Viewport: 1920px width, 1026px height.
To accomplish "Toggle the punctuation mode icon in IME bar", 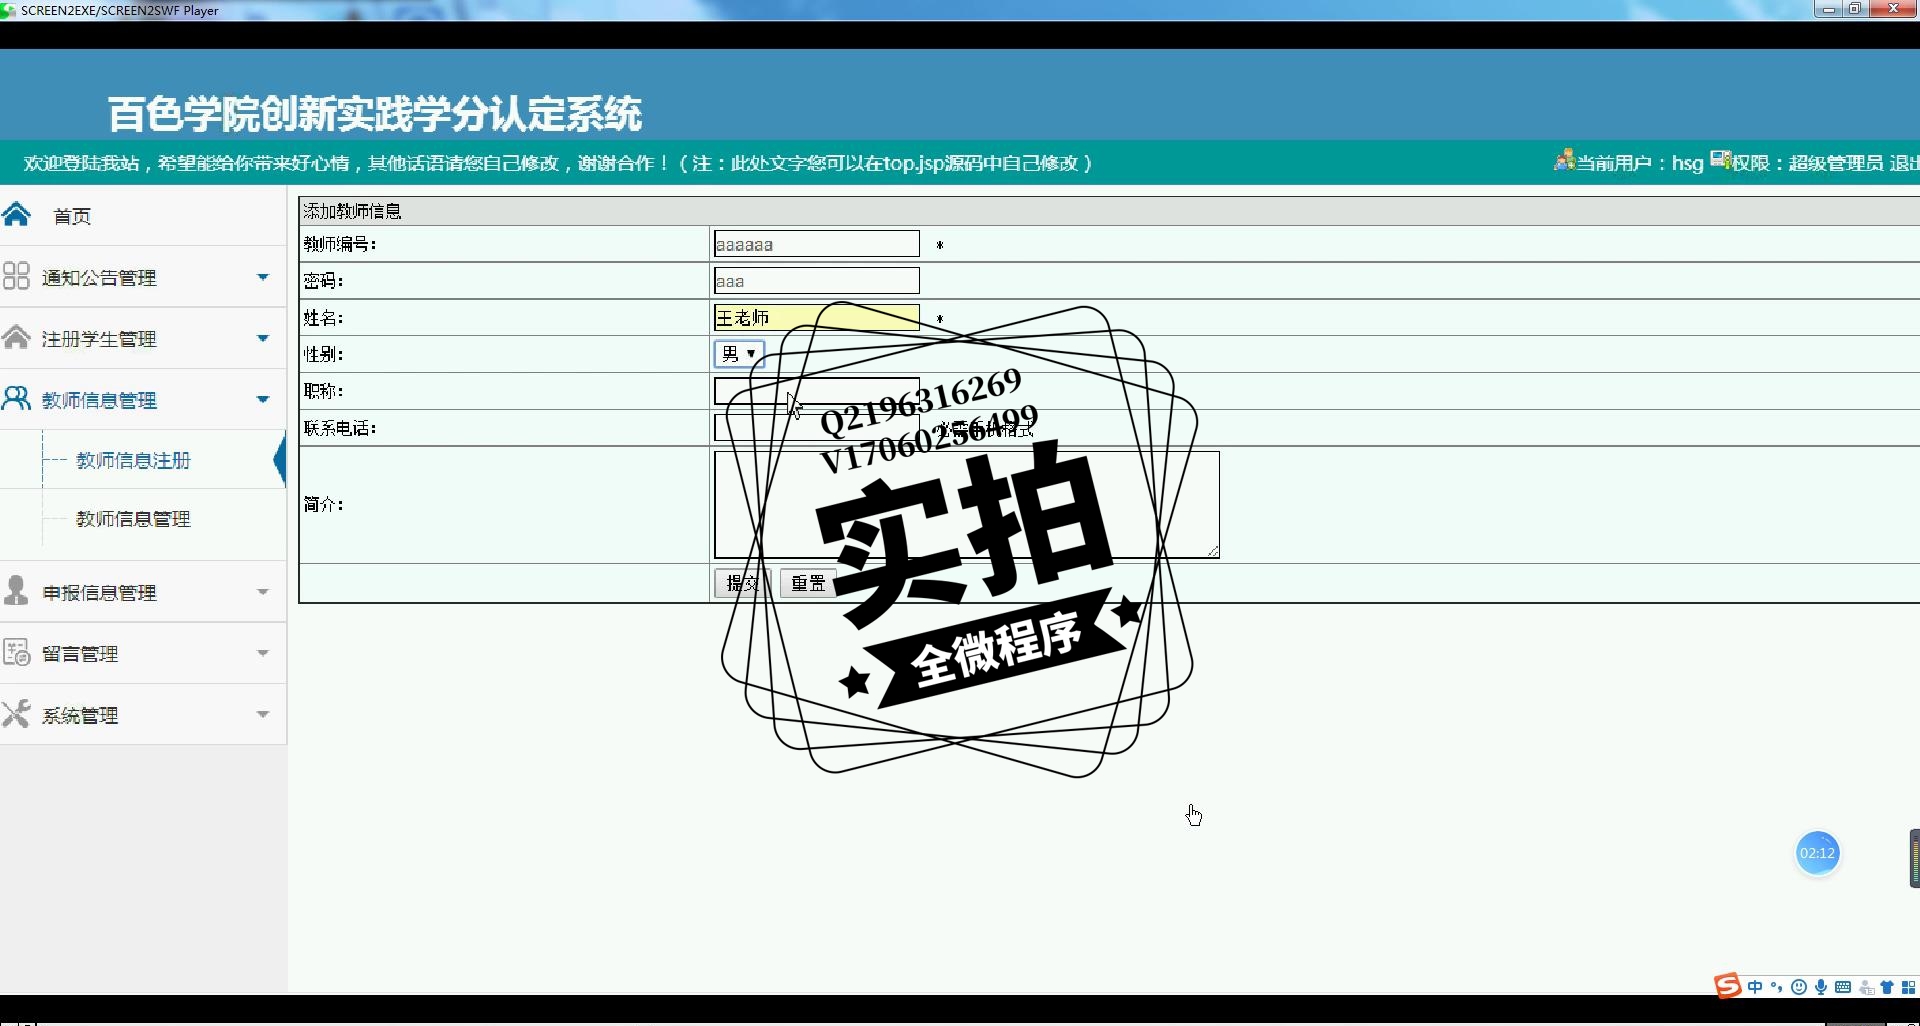I will tap(1777, 988).
